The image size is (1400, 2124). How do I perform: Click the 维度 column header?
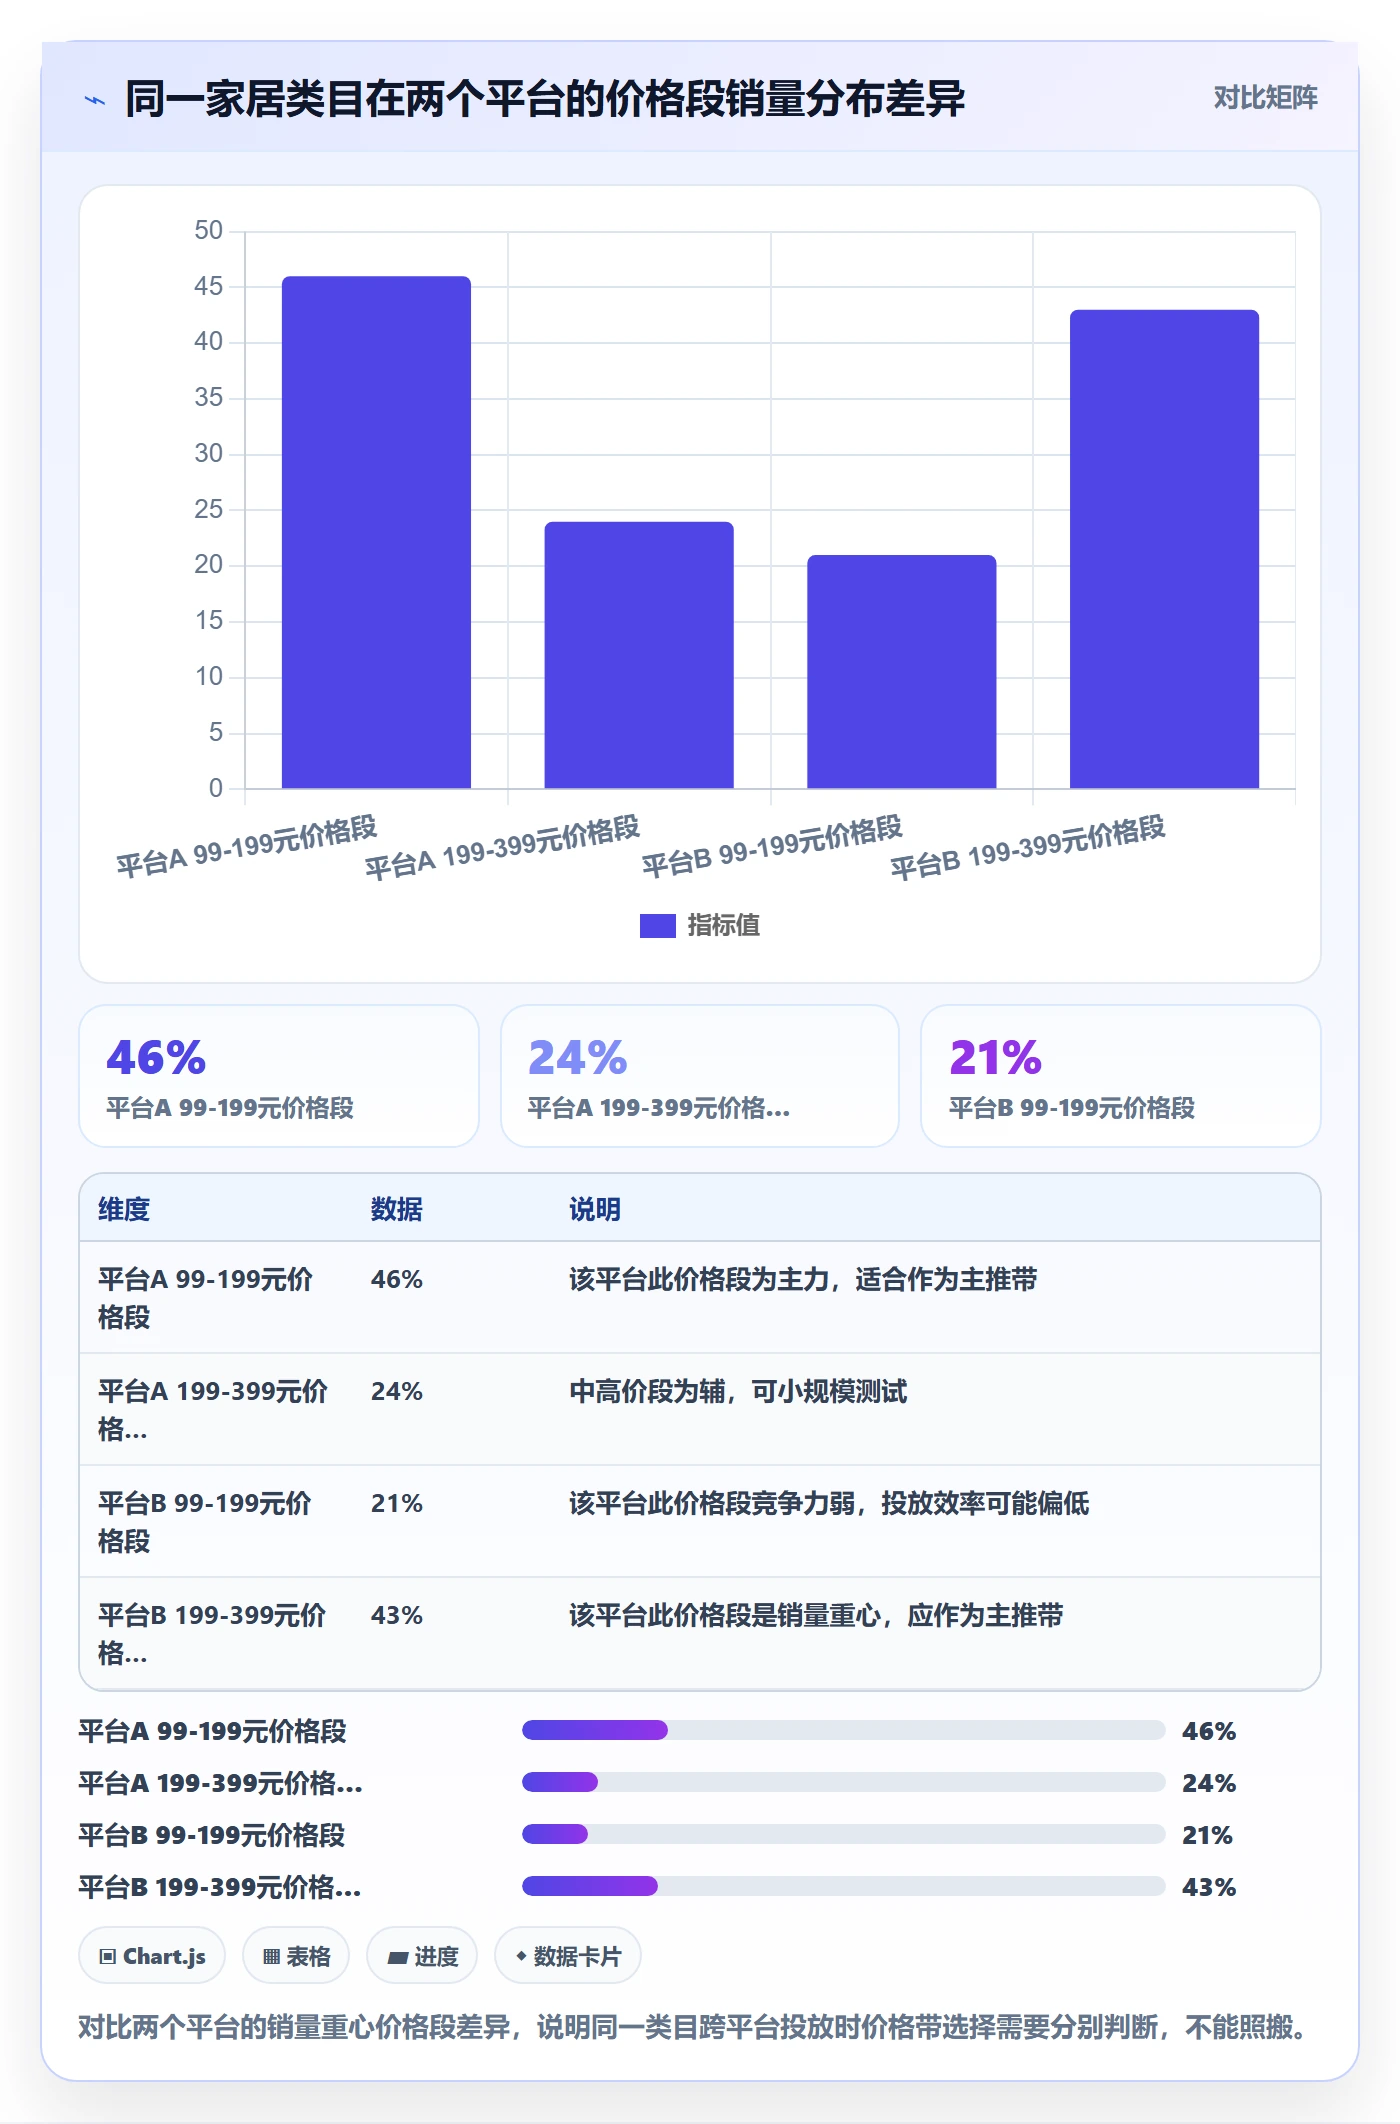(124, 1209)
